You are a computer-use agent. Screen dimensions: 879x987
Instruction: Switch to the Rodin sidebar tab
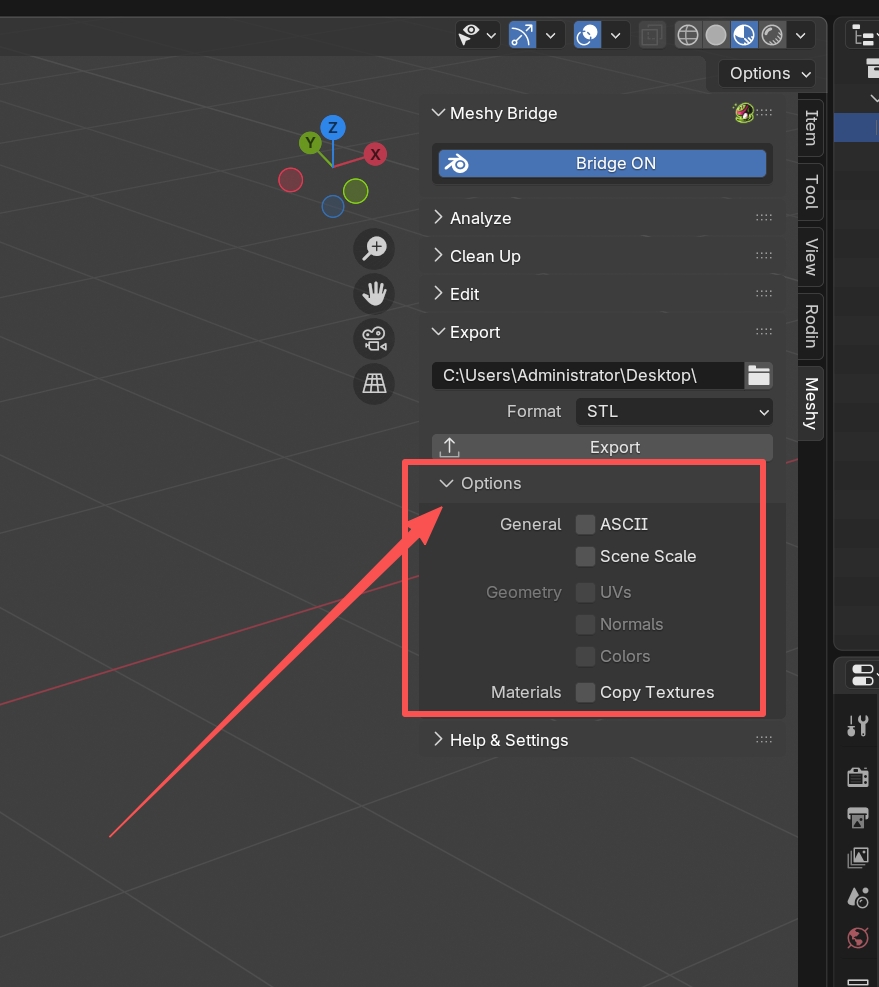point(811,327)
